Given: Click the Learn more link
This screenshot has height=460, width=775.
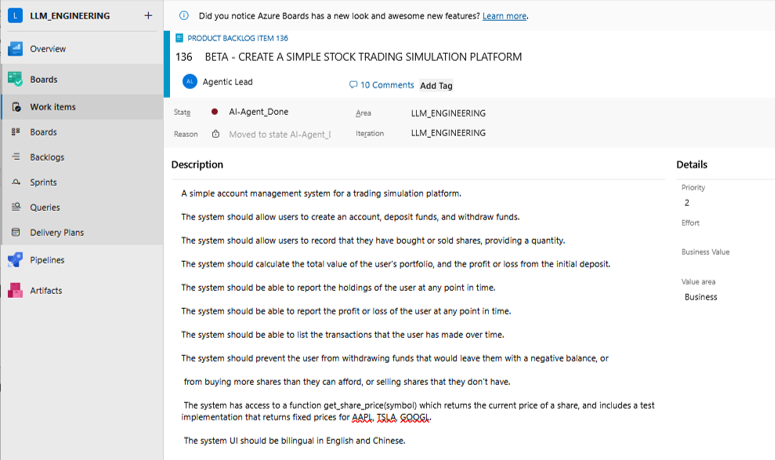Looking at the screenshot, I should [504, 16].
